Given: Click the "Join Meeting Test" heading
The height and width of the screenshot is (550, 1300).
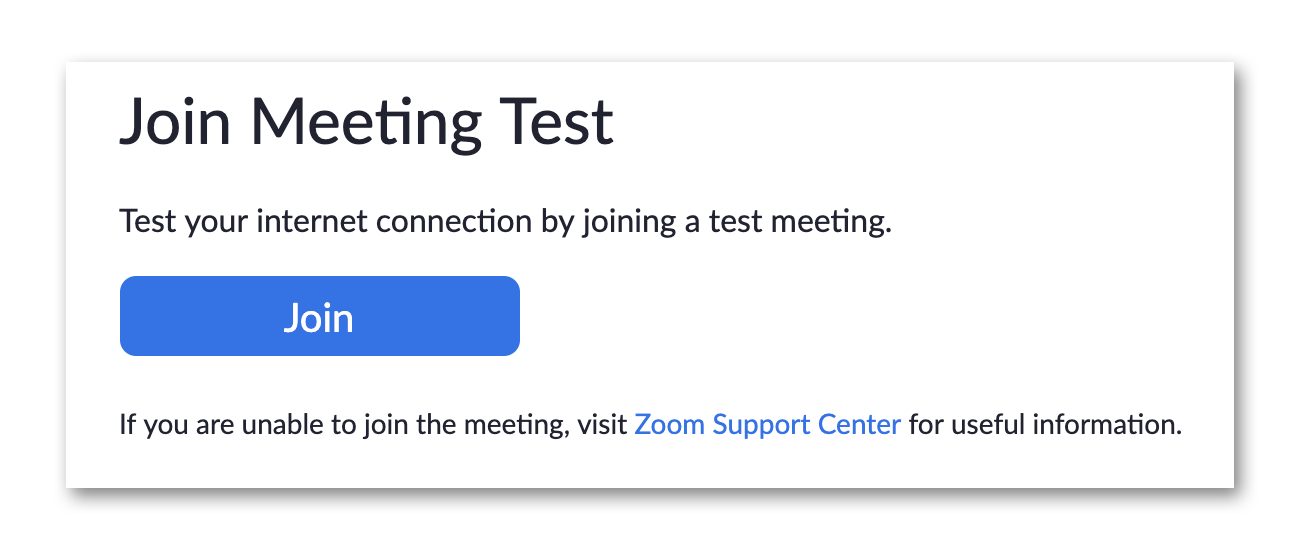Looking at the screenshot, I should tap(366, 124).
